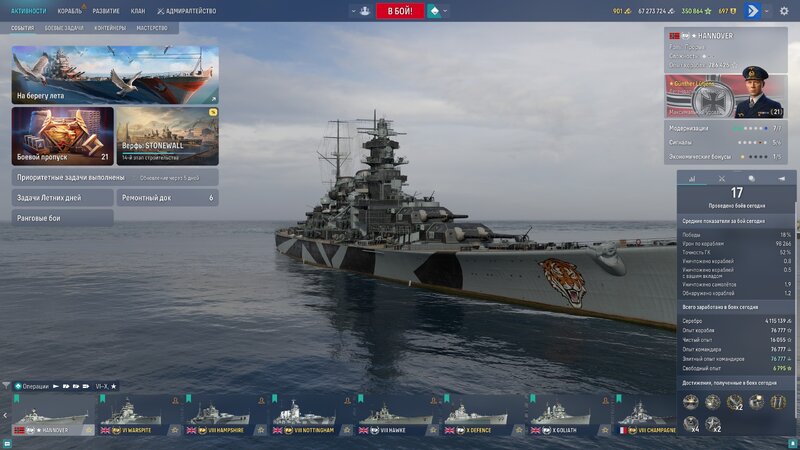The width and height of the screenshot is (800, 450).
Task: Start battle with В БОЙ! button
Action: [x=400, y=11]
